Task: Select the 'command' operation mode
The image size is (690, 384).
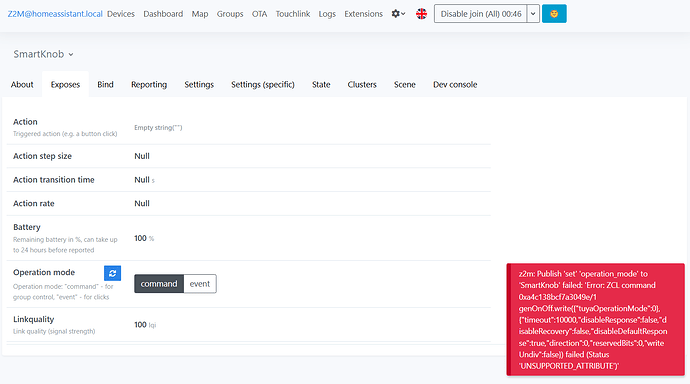Action: [159, 284]
